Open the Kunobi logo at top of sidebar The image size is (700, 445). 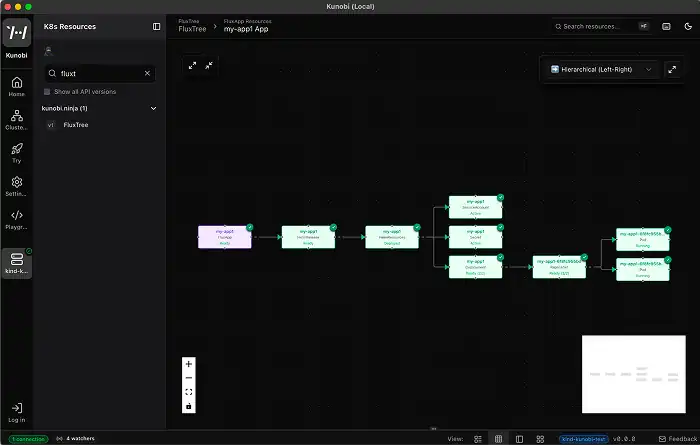tap(17, 33)
